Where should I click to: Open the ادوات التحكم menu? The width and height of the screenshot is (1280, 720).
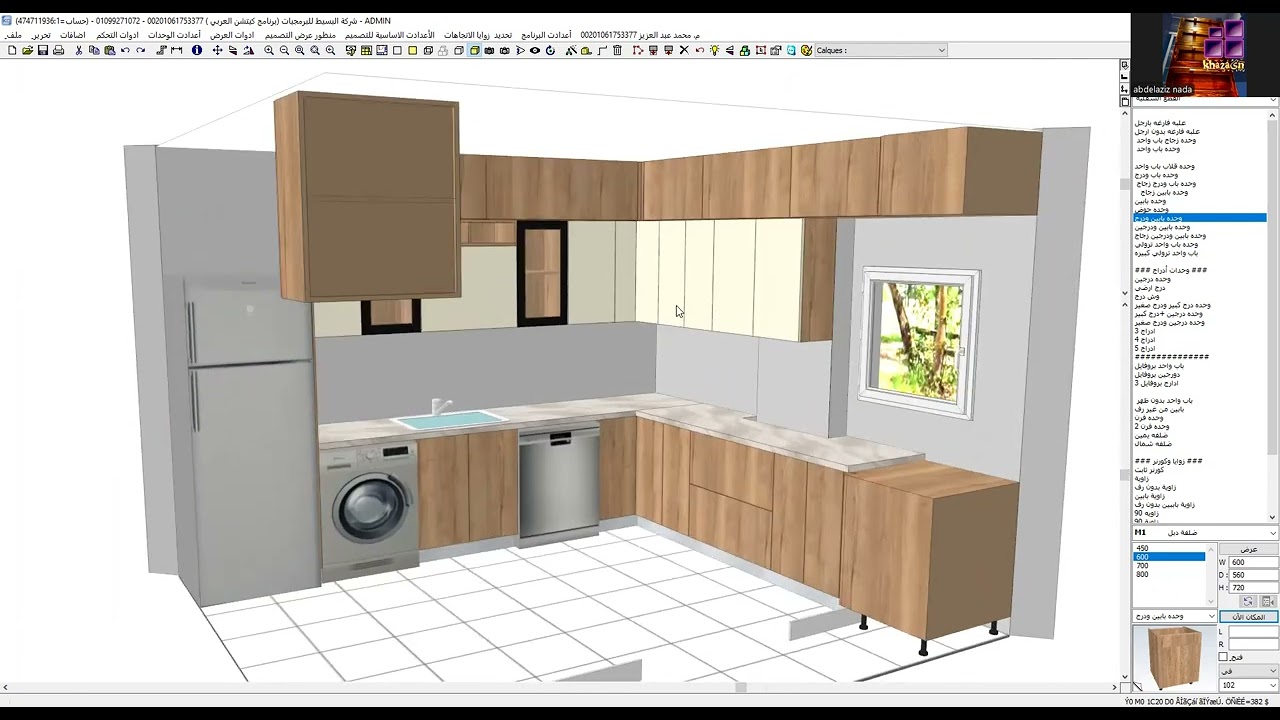click(118, 35)
